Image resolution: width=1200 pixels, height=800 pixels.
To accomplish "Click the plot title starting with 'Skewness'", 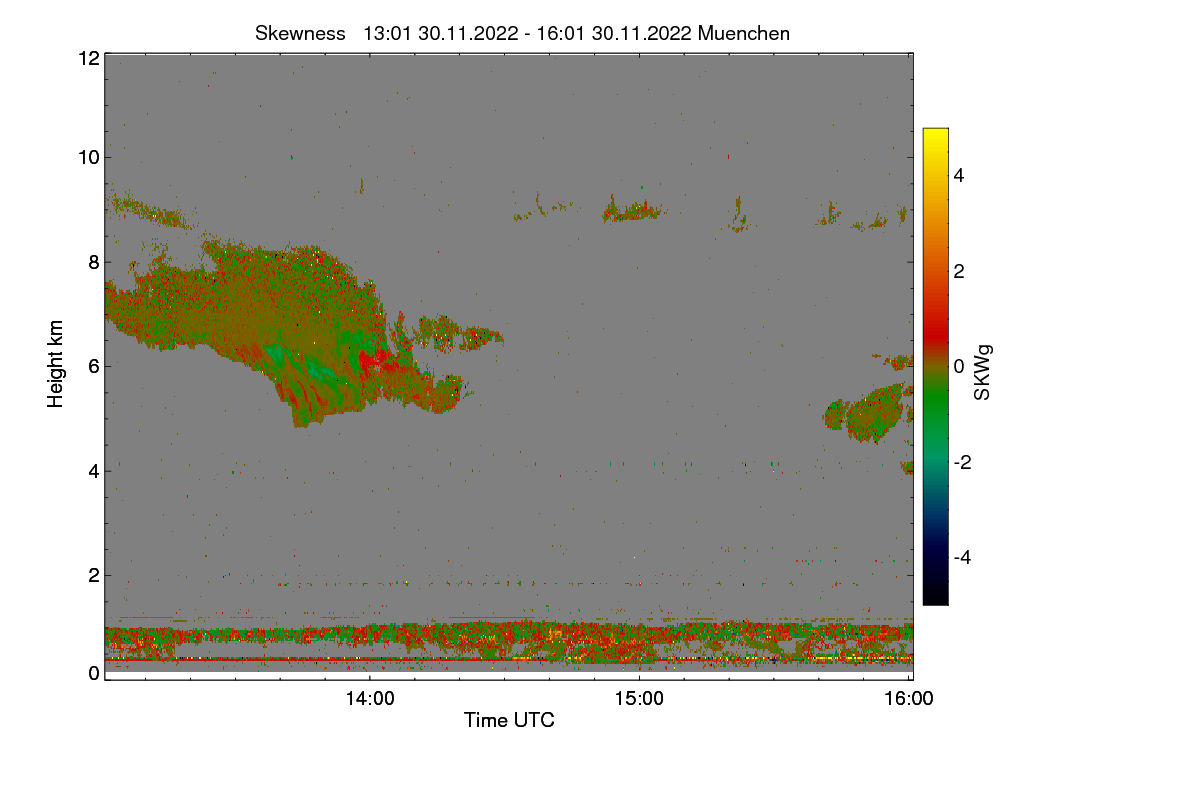I will (522, 33).
